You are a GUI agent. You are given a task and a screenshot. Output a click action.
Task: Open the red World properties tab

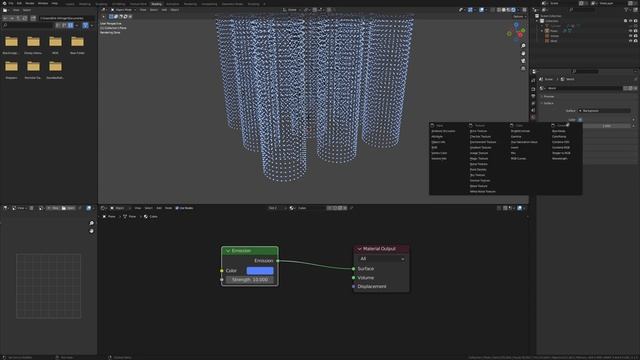(533, 117)
